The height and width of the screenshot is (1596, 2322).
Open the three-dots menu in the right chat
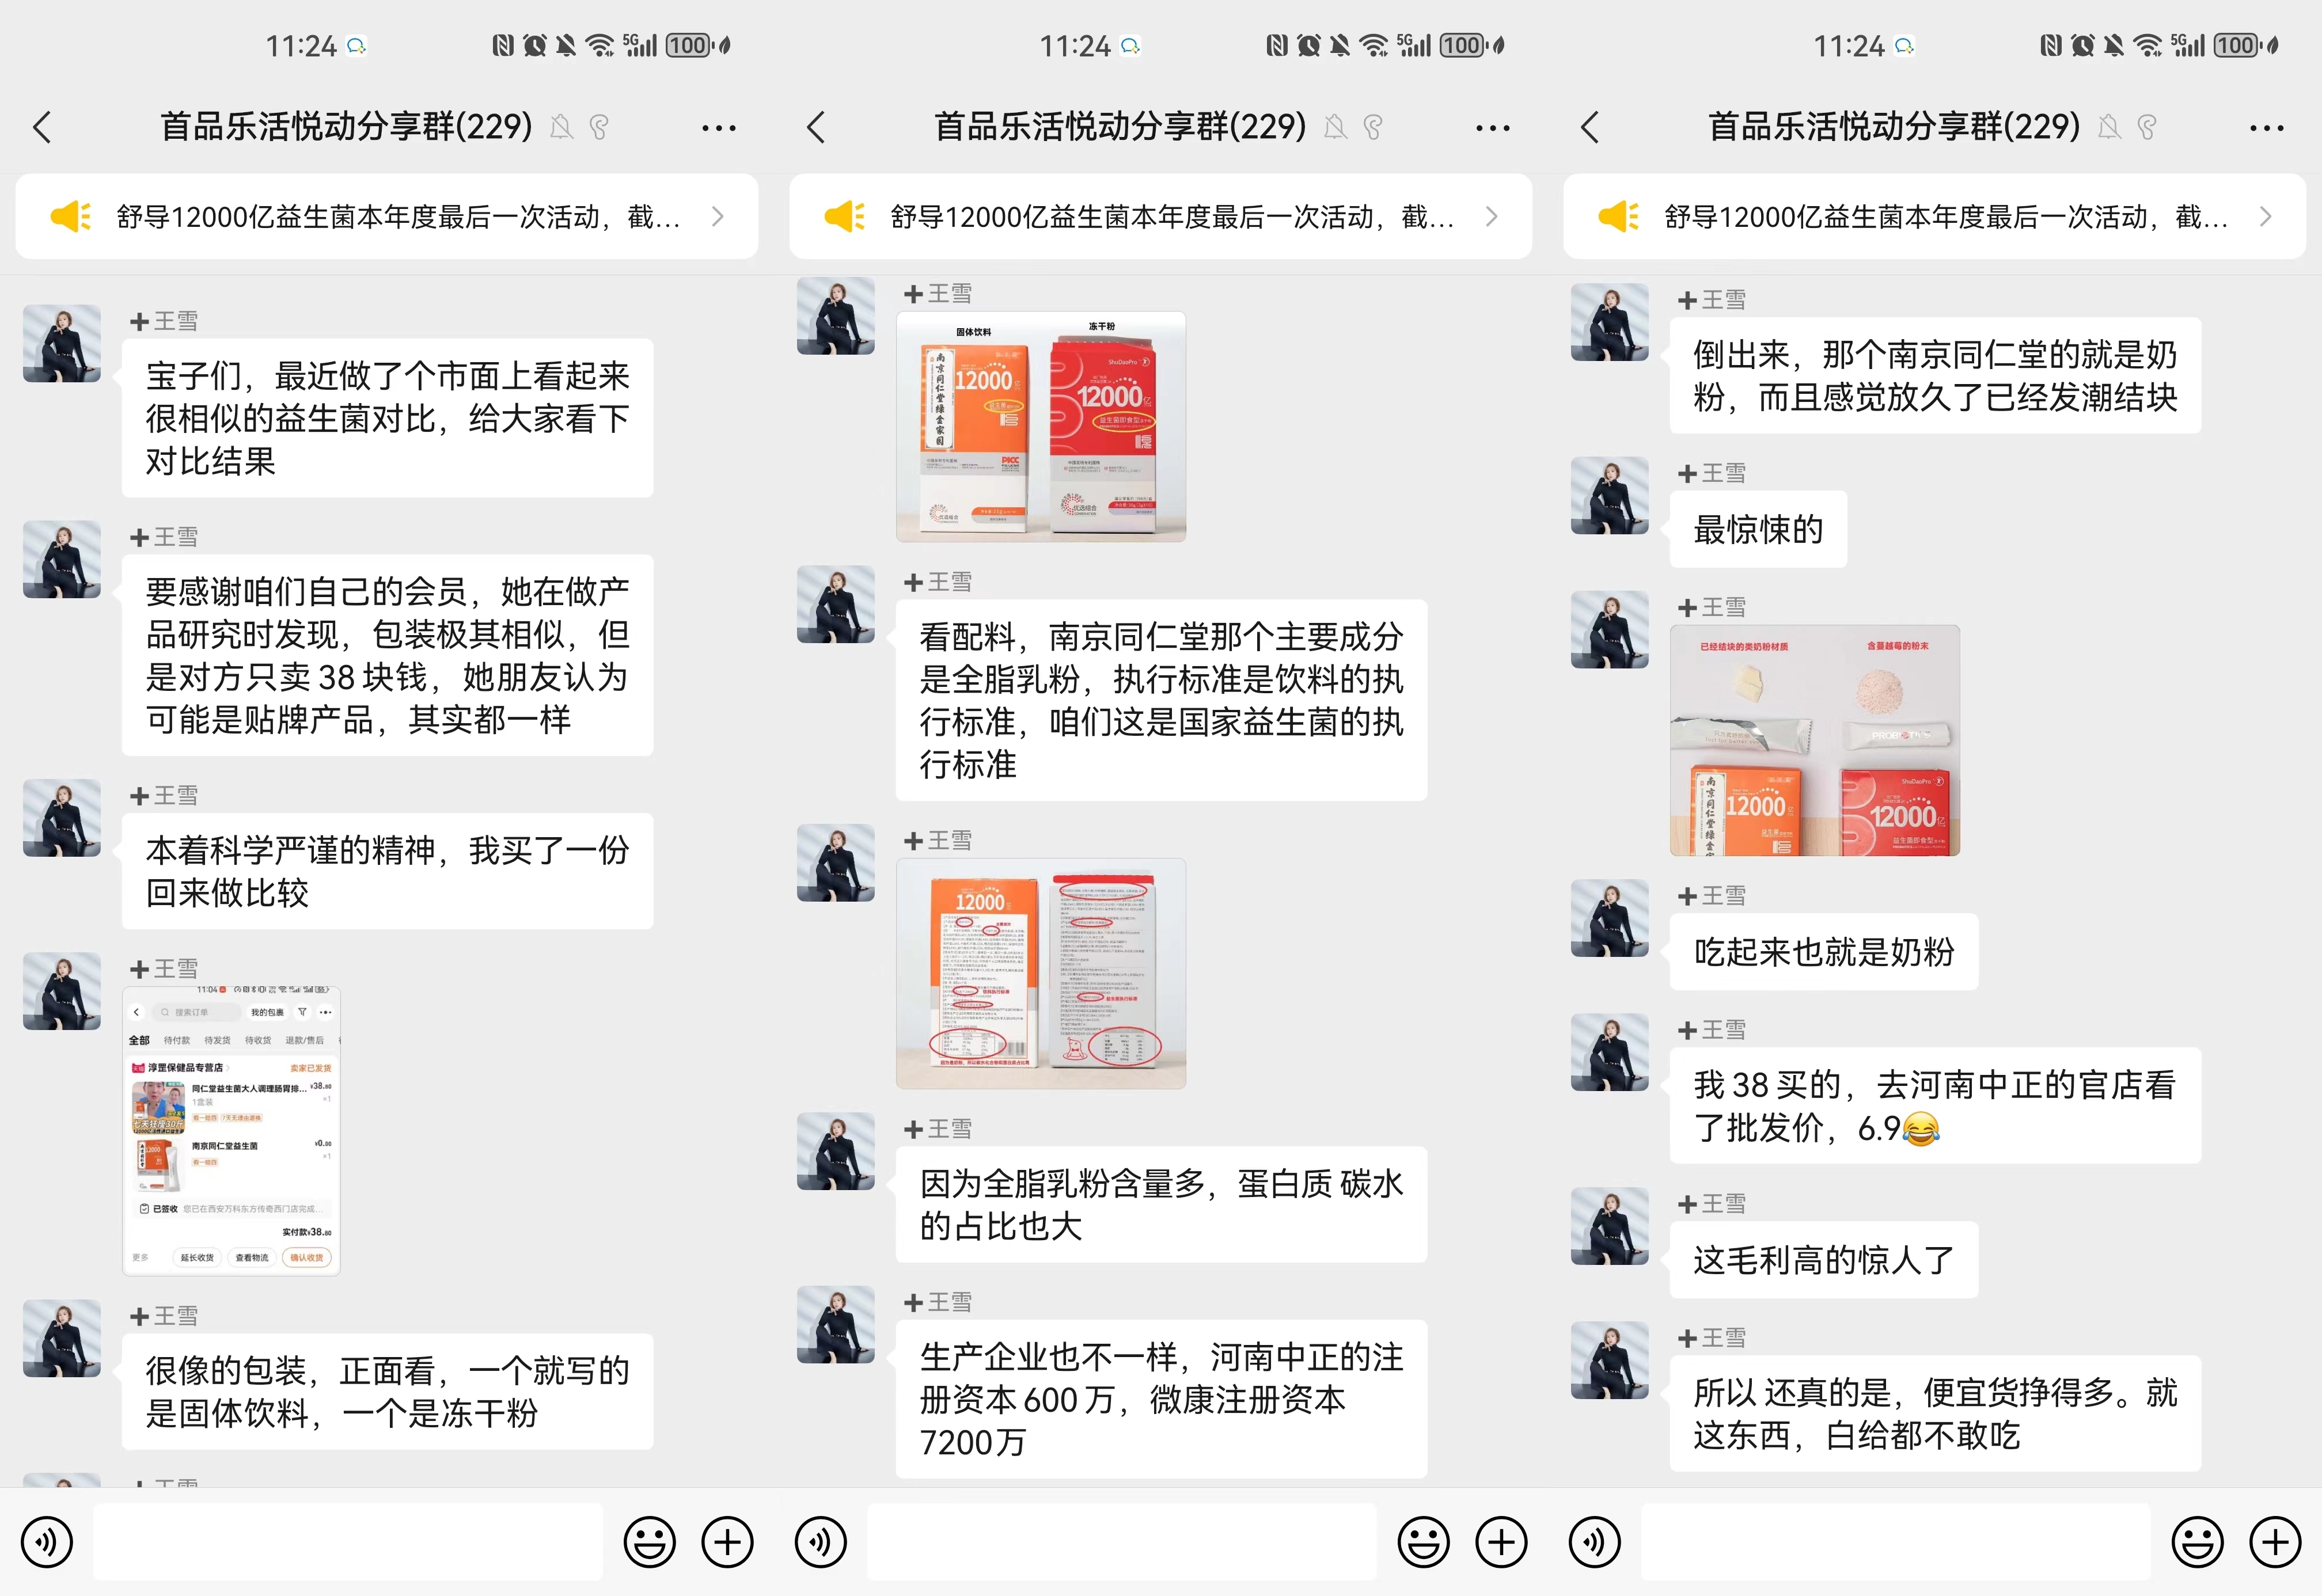tap(2266, 128)
